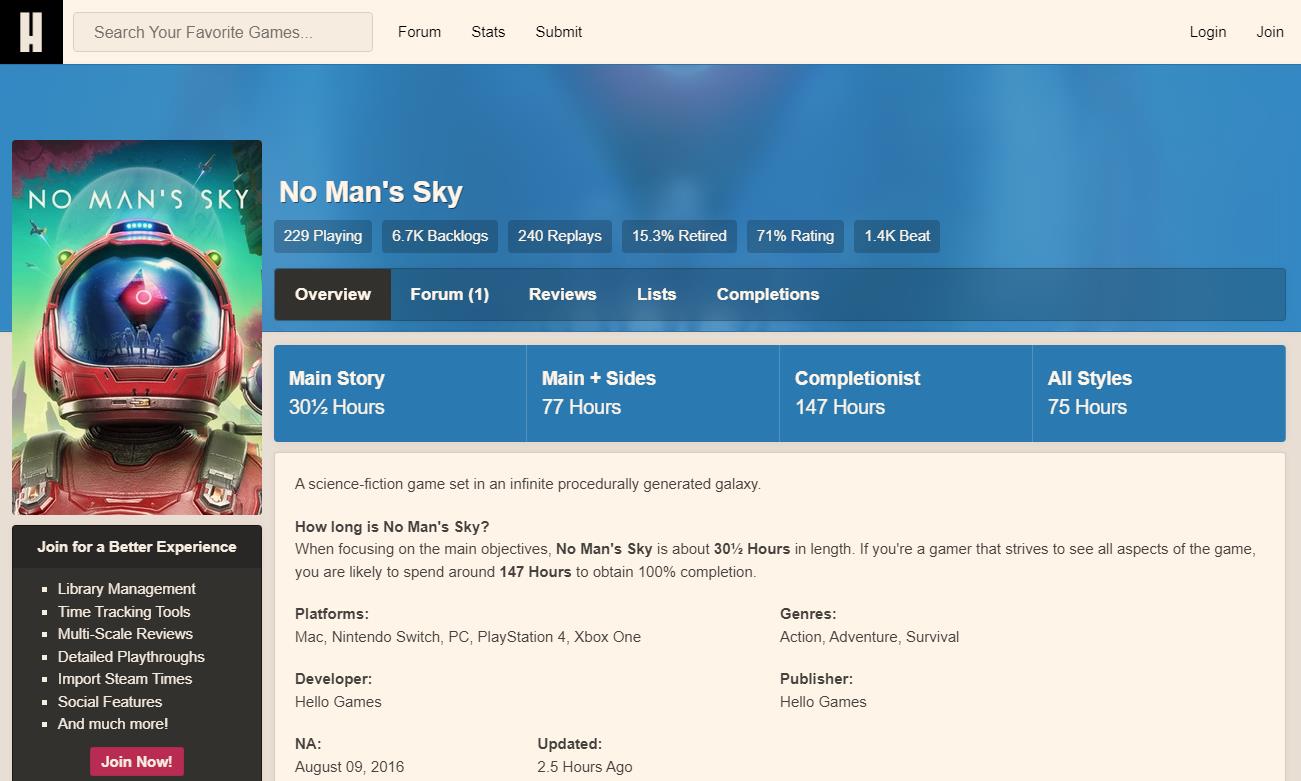Viewport: 1301px width, 781px height.
Task: Click the HowLongToBeat logo icon
Action: (x=31, y=32)
